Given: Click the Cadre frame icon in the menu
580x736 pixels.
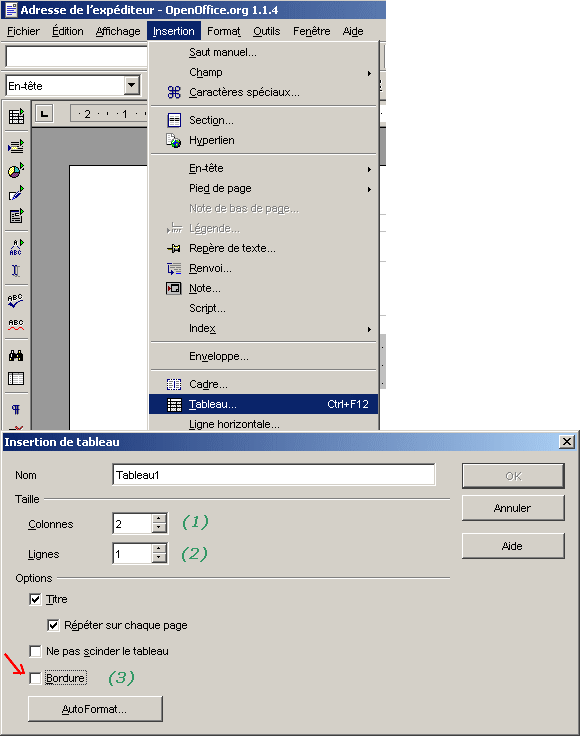Looking at the screenshot, I should (x=174, y=384).
